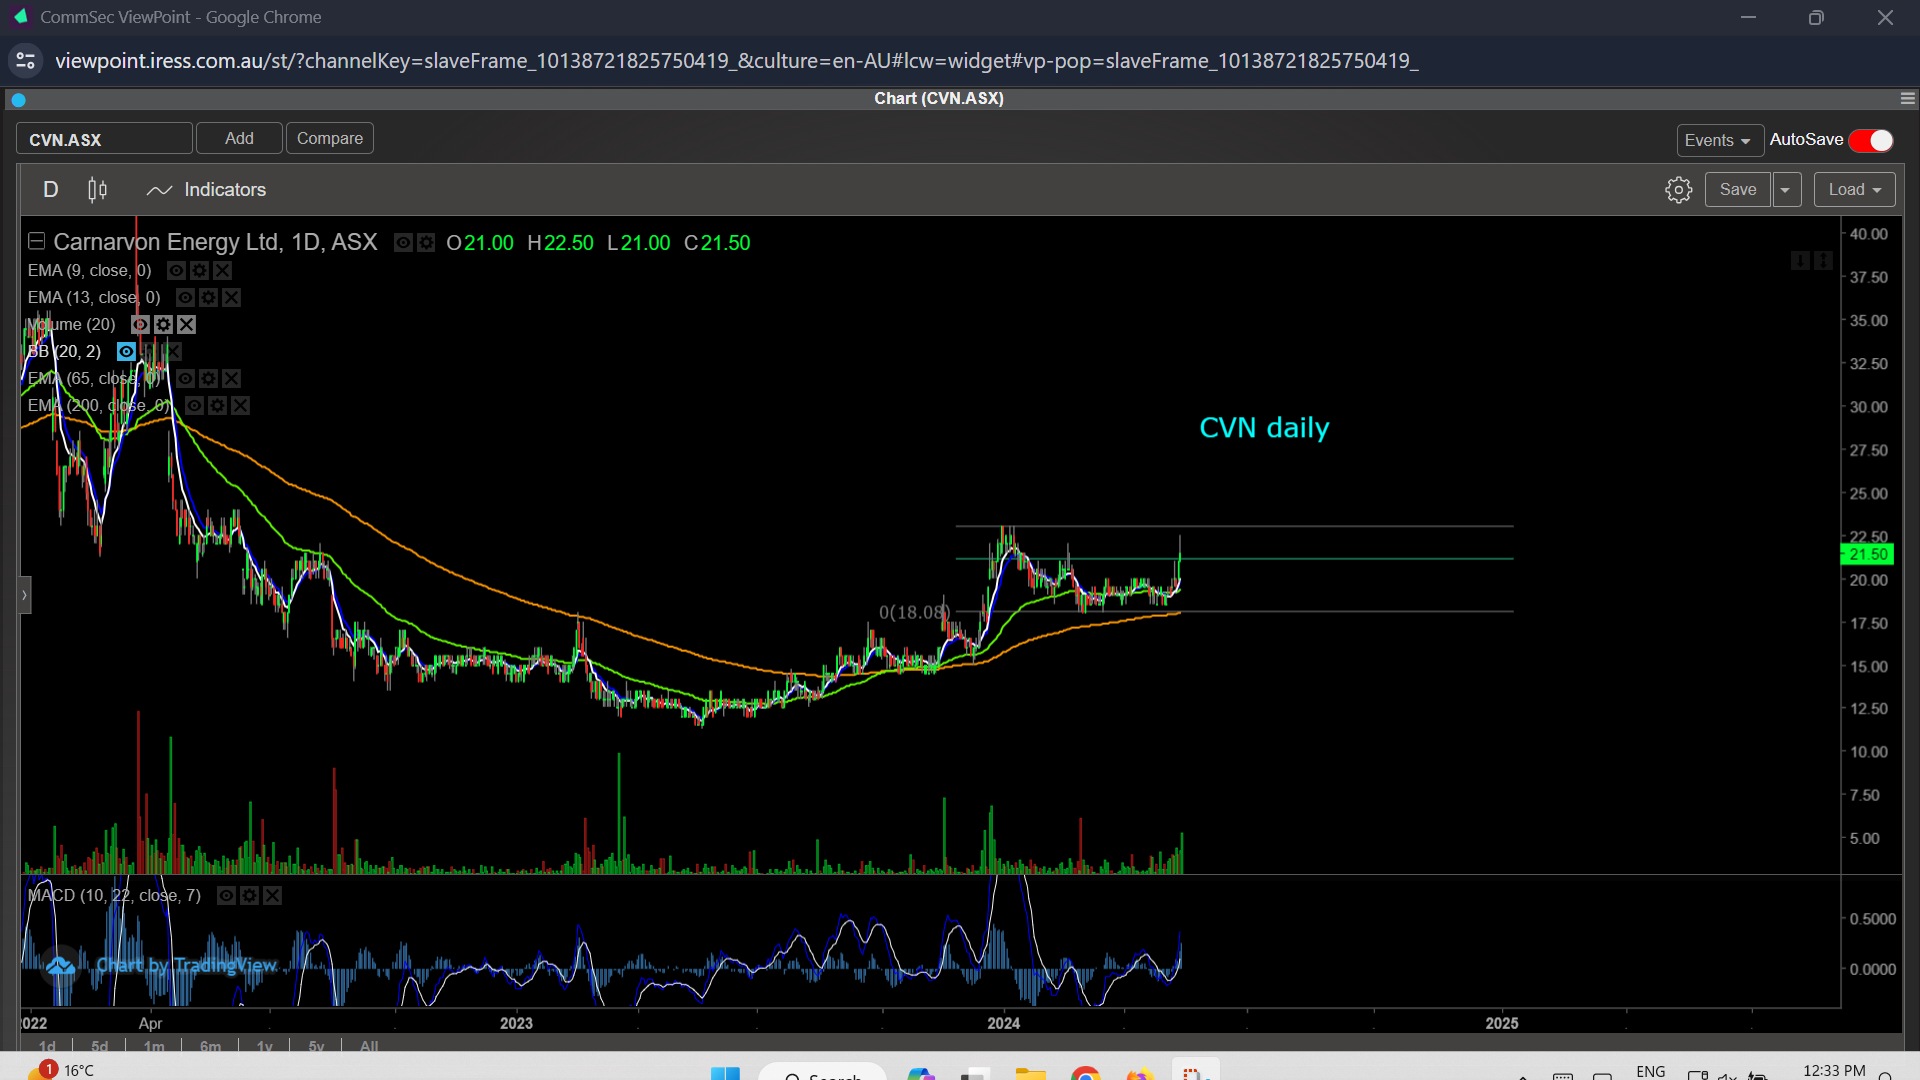
Task: Open Copilot from taskbar
Action: [x=921, y=1074]
